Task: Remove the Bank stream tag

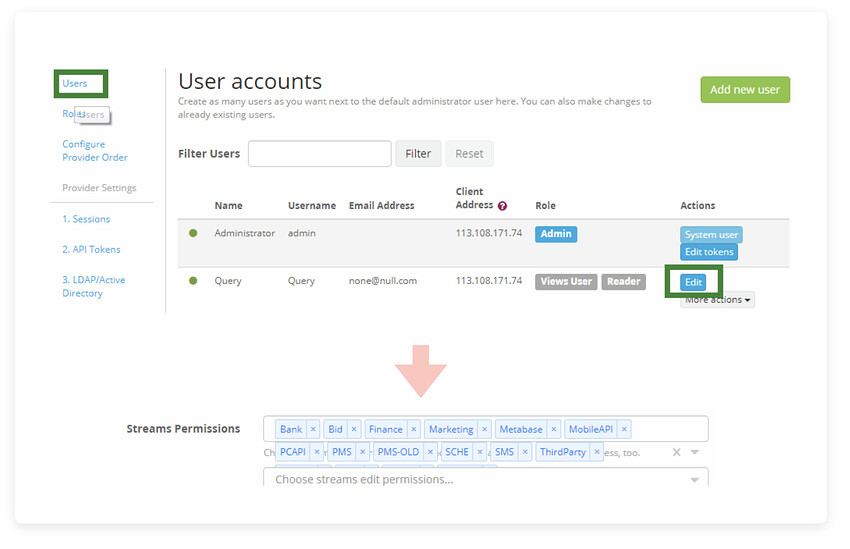Action: 313,429
